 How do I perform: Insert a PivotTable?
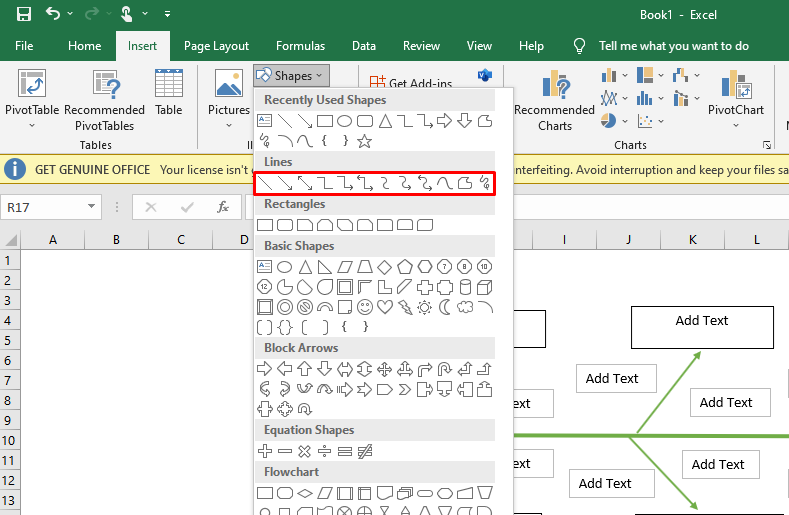tap(32, 100)
